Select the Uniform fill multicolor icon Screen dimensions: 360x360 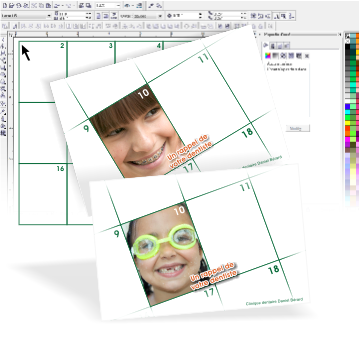pos(268,55)
